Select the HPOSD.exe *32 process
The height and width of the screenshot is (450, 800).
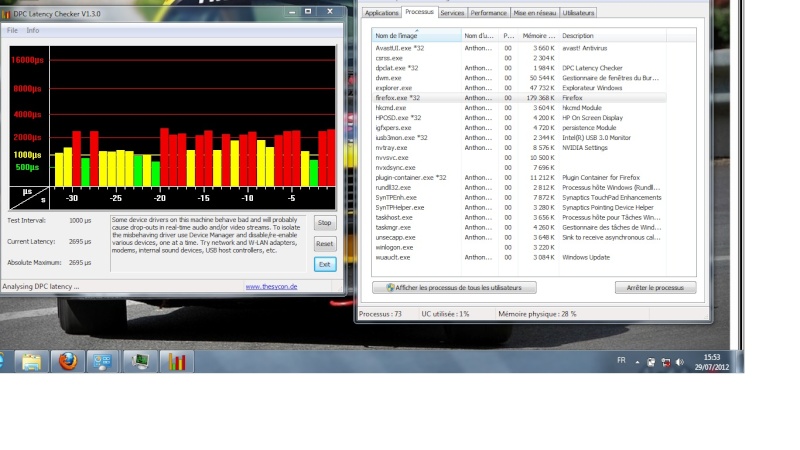pyautogui.click(x=519, y=118)
